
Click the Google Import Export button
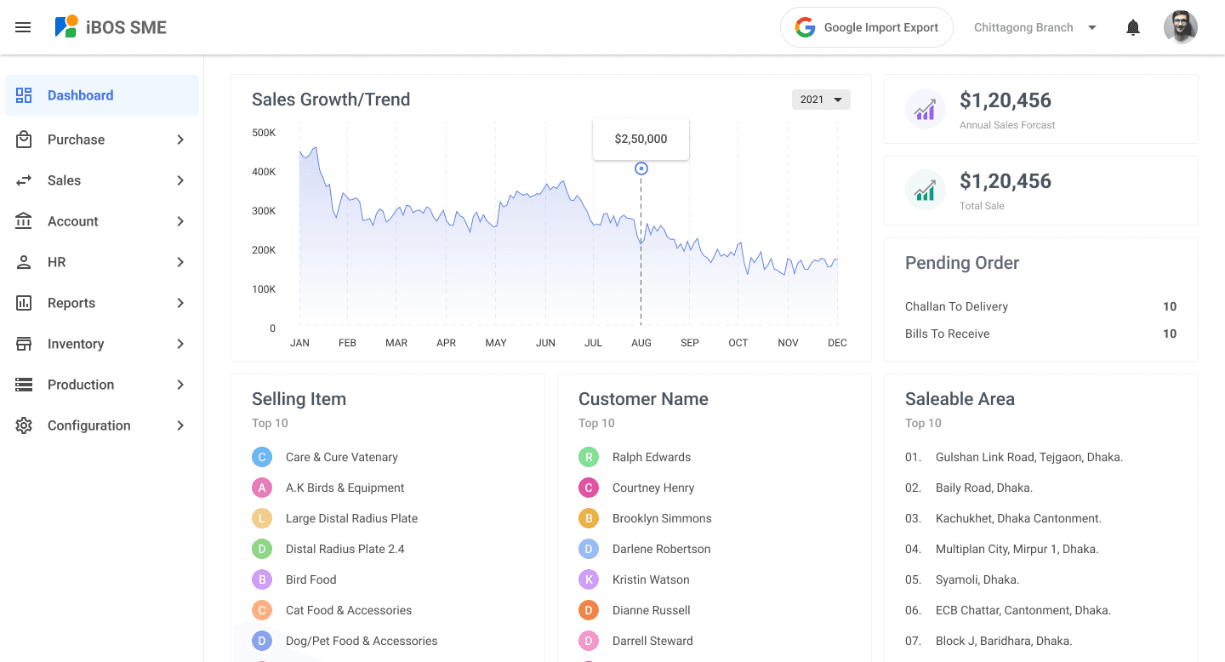[x=866, y=27]
